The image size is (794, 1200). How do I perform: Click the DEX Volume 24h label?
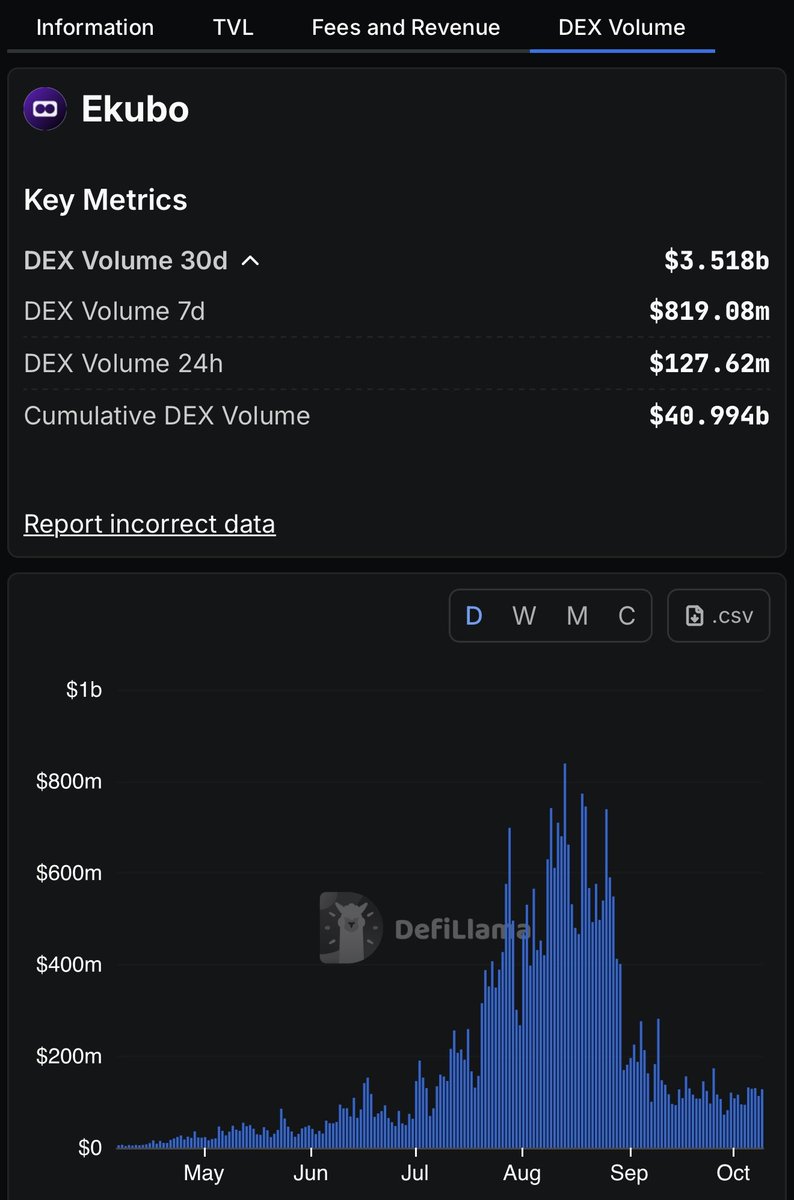pos(124,363)
